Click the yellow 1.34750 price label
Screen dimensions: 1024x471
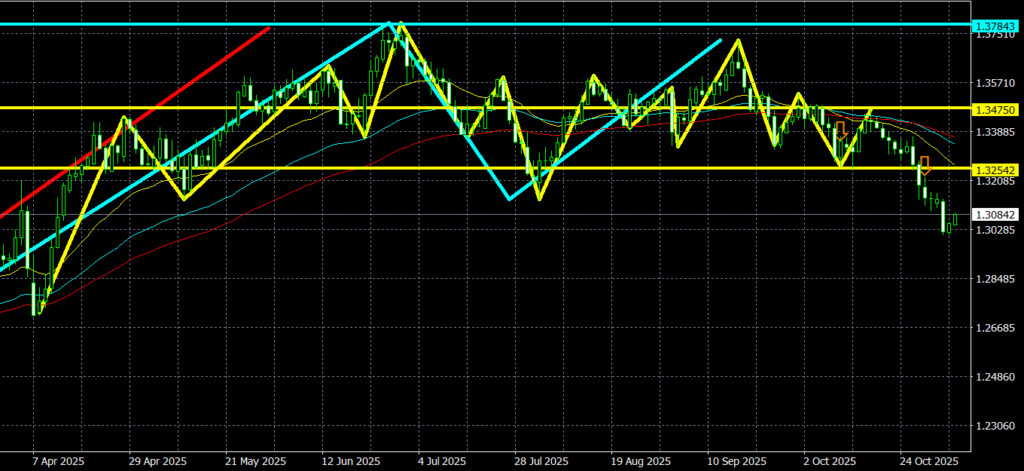click(x=993, y=107)
